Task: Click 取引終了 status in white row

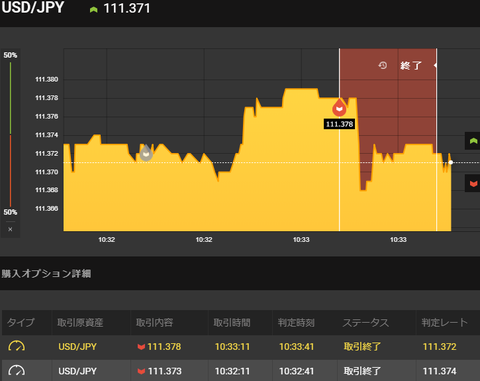Action: click(x=362, y=371)
